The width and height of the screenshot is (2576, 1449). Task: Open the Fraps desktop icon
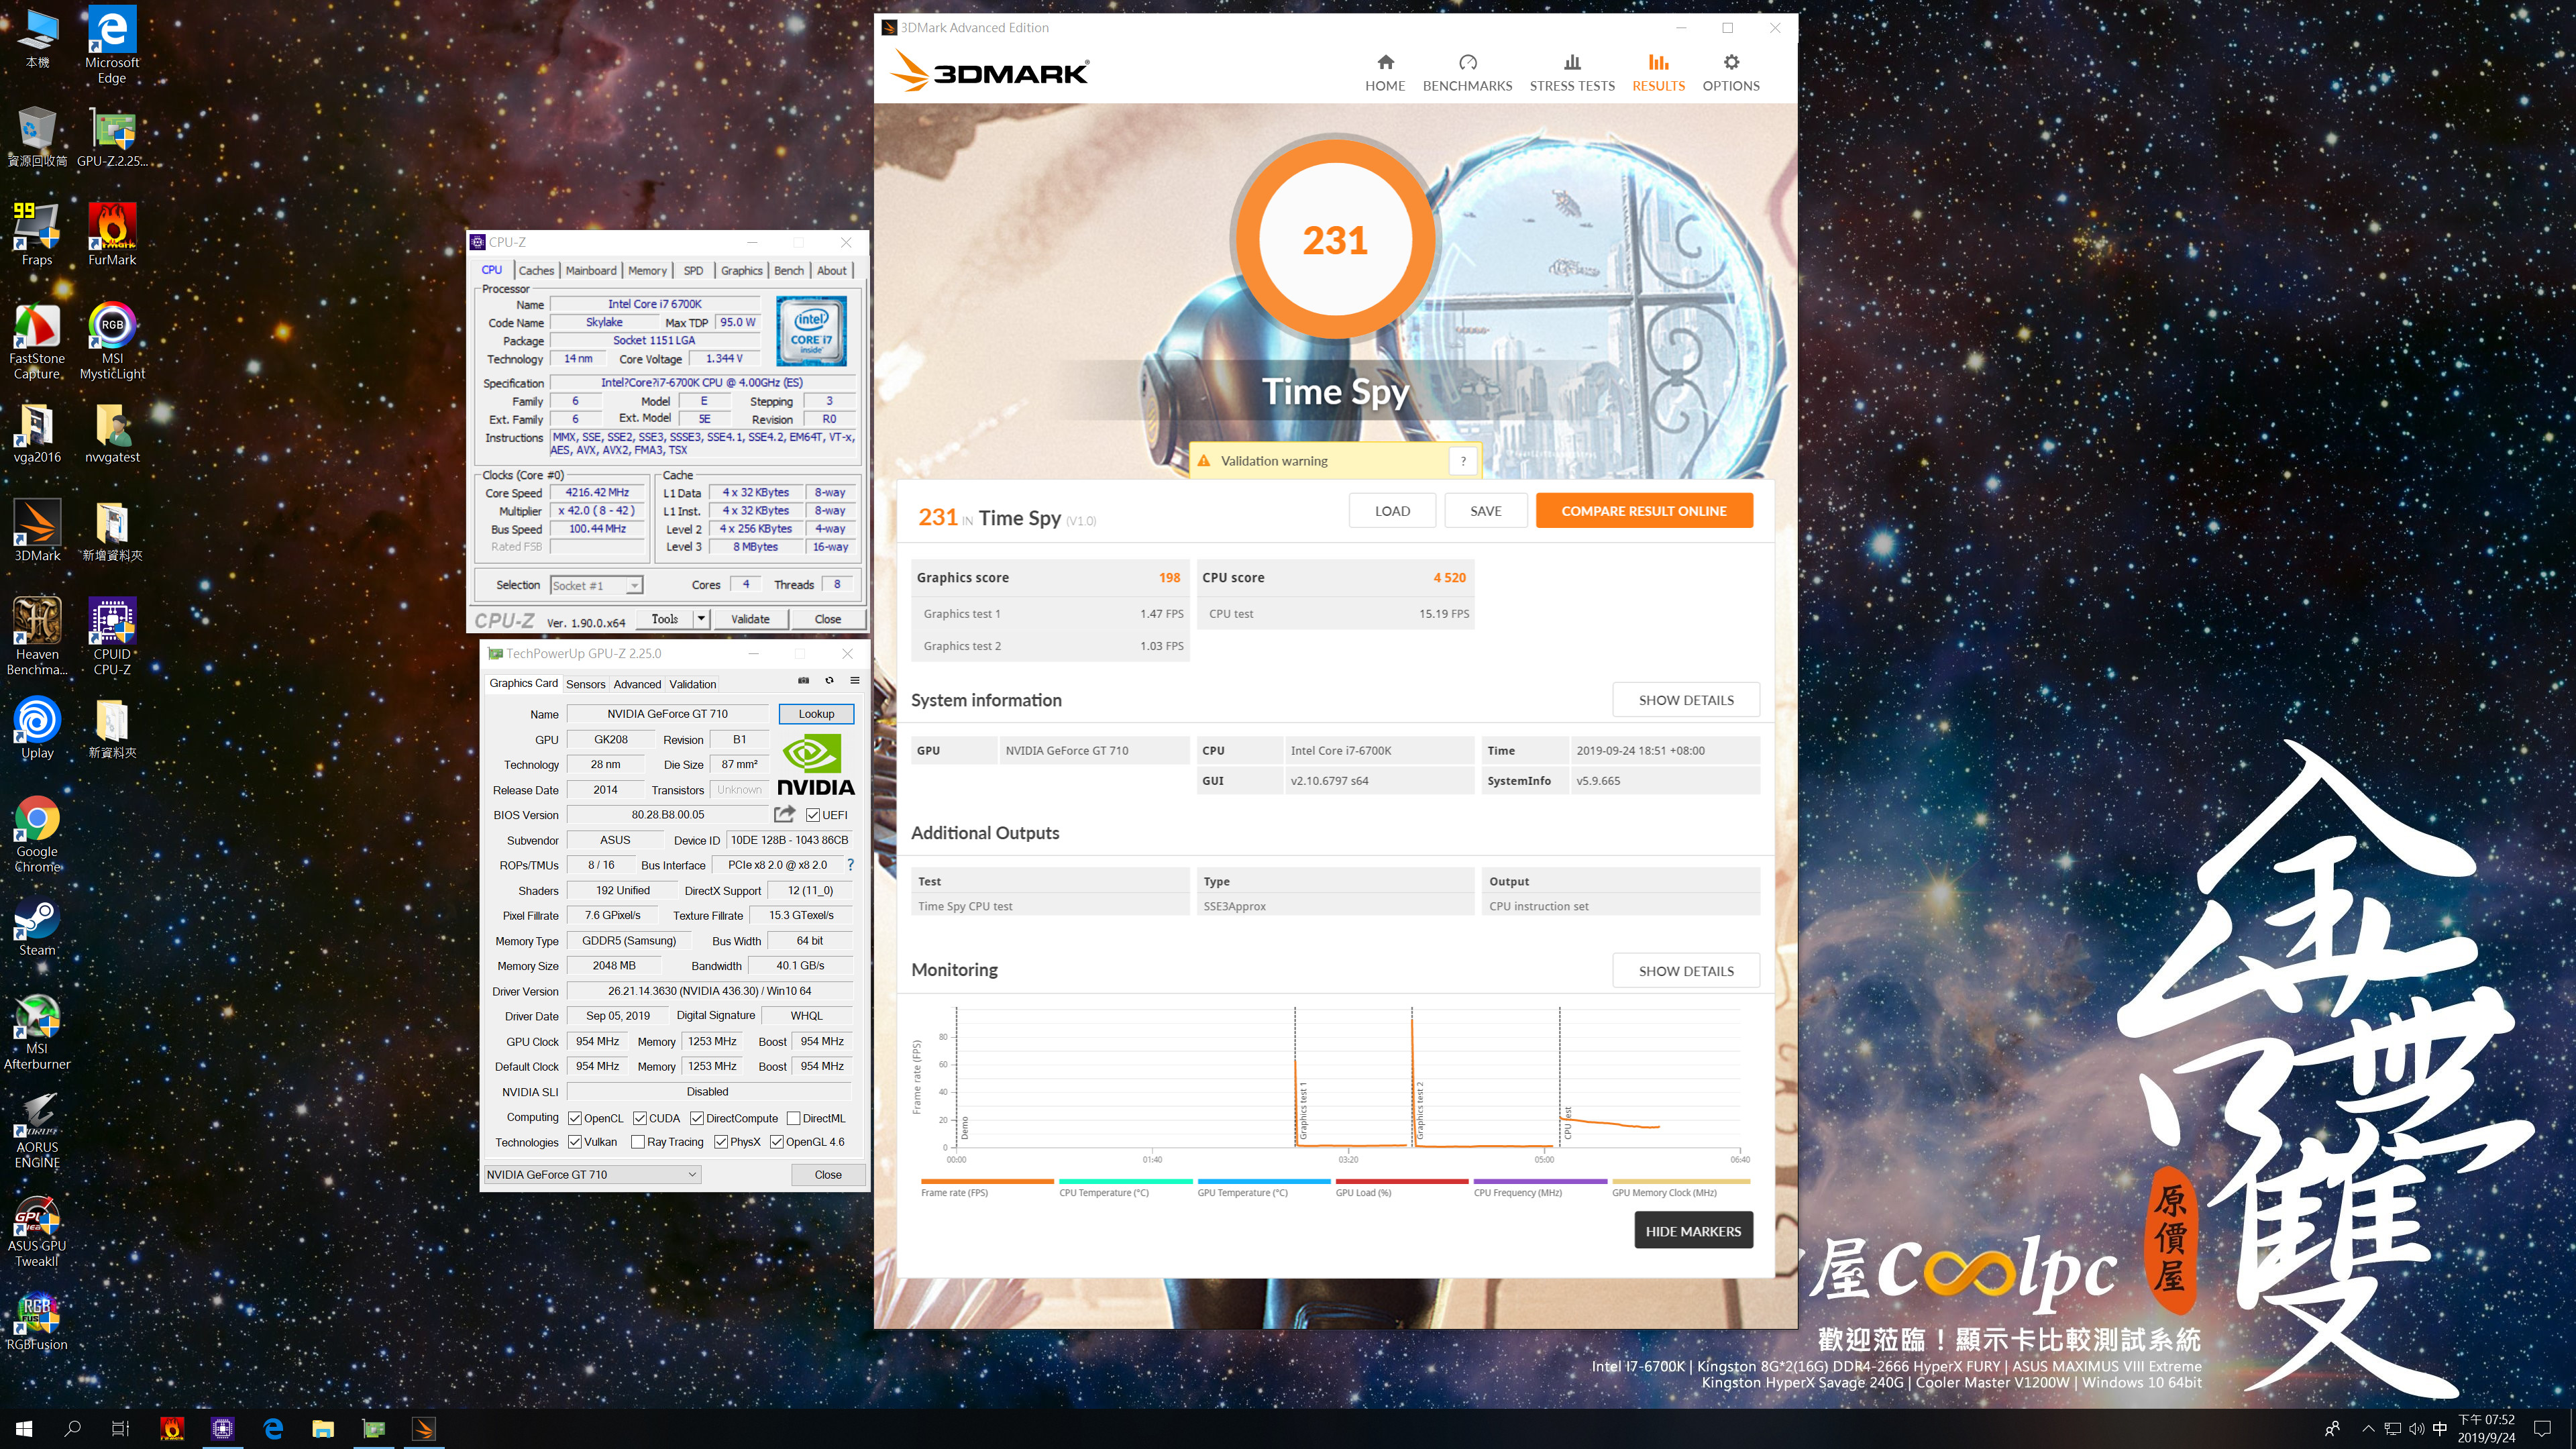37,235
